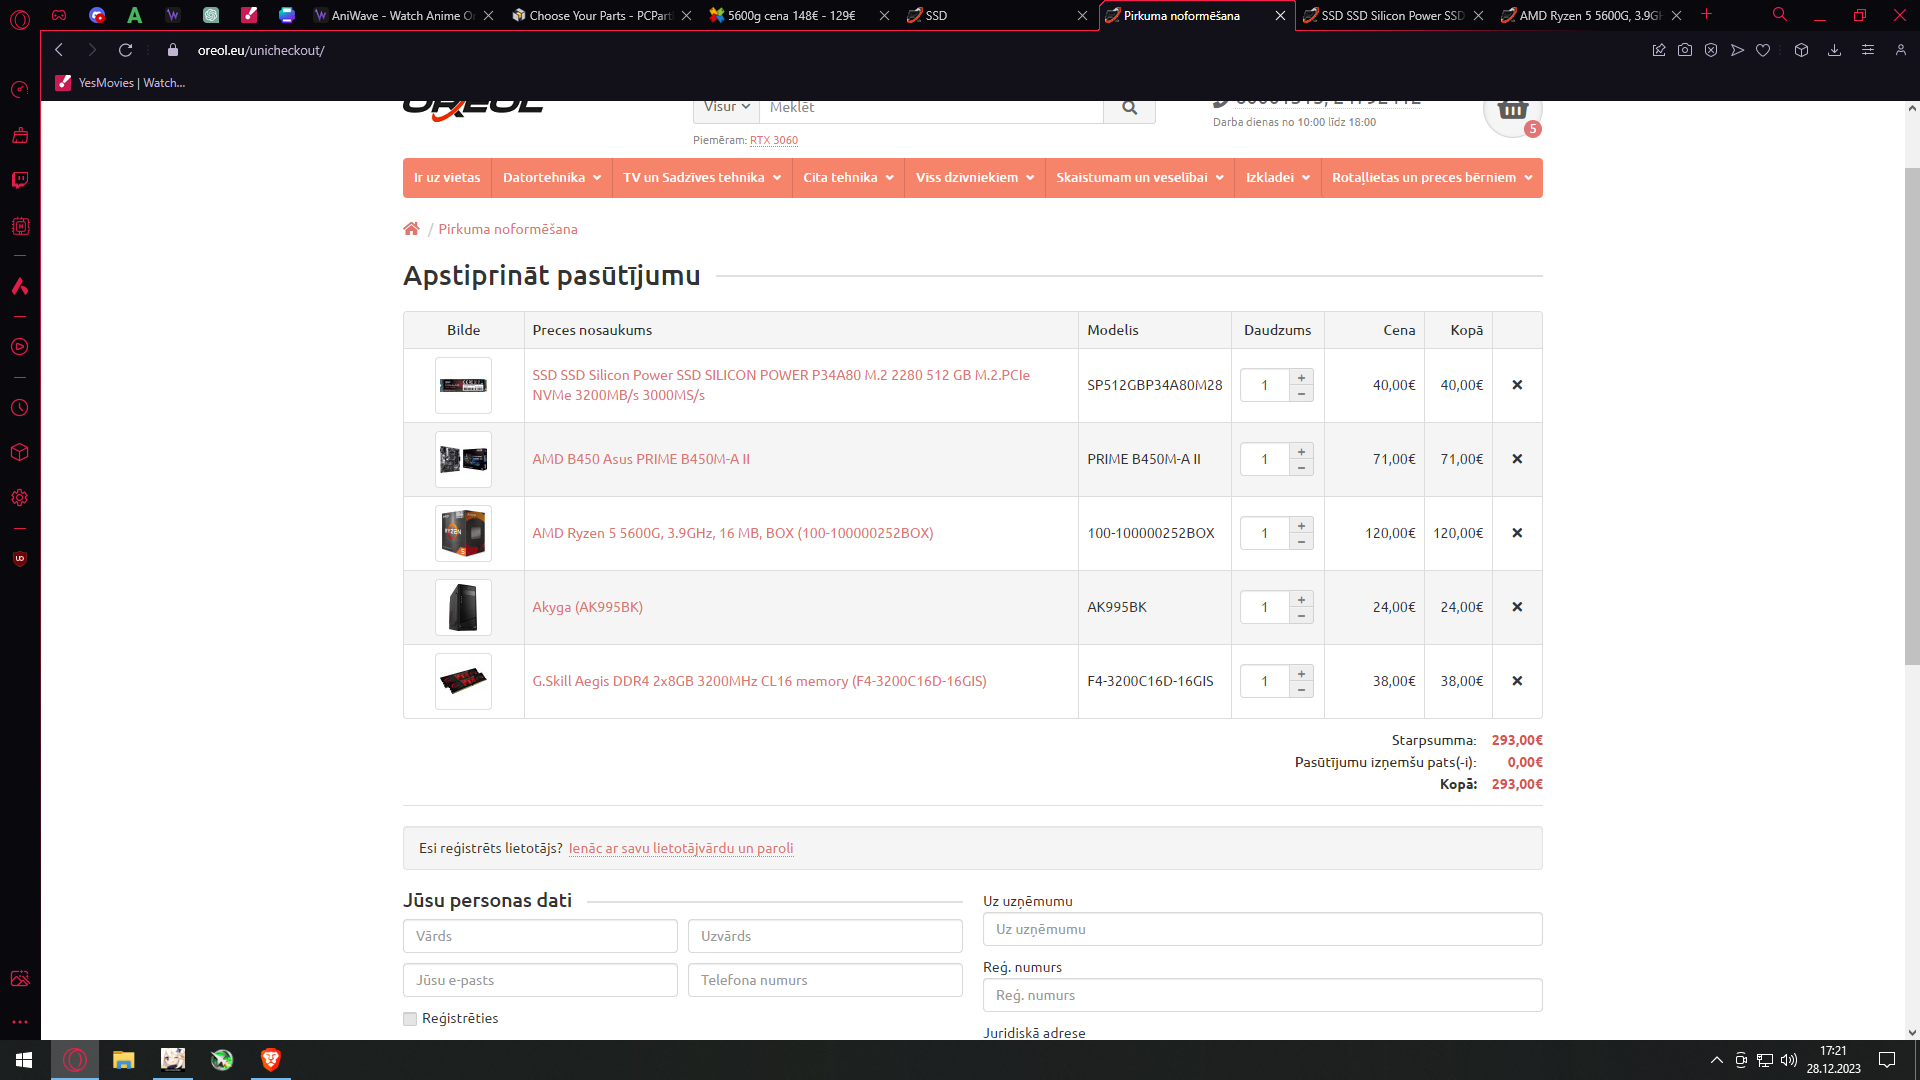
Task: Expand the Datortehnika menu
Action: click(551, 178)
